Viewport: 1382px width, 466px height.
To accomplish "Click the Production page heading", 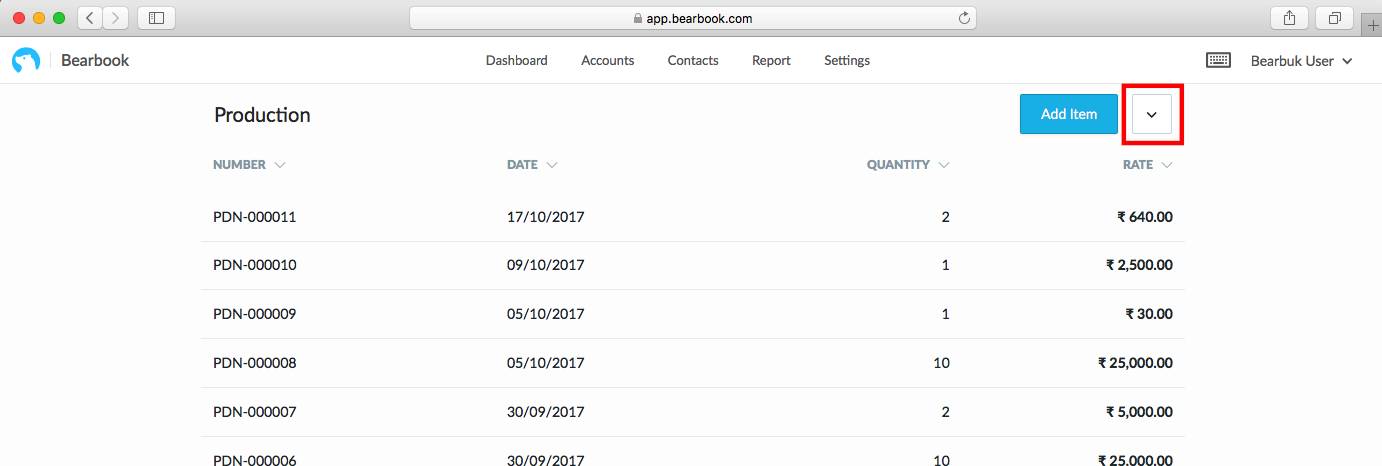I will click(262, 115).
